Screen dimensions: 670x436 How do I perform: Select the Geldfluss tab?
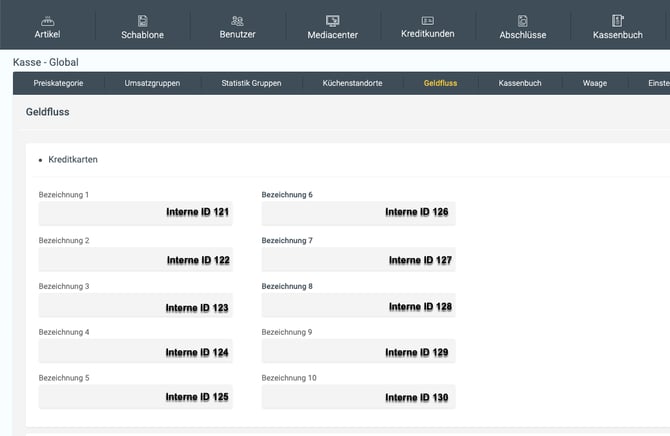(x=440, y=83)
